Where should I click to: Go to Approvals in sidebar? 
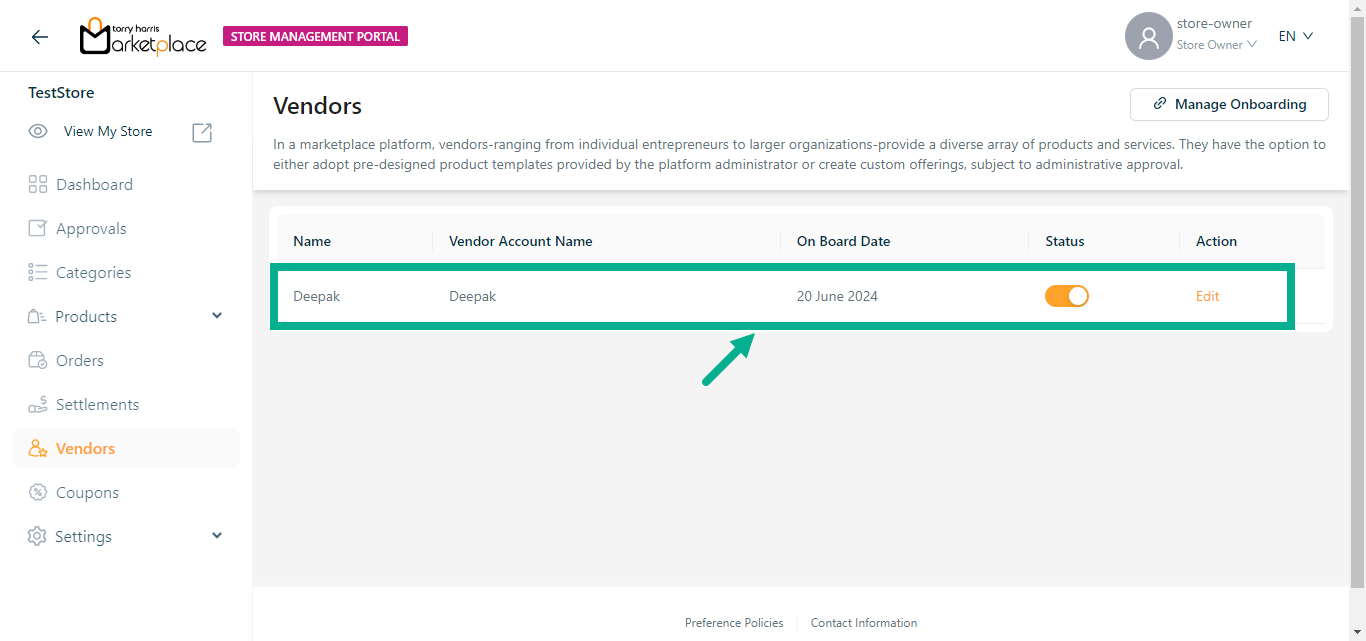pyautogui.click(x=91, y=228)
